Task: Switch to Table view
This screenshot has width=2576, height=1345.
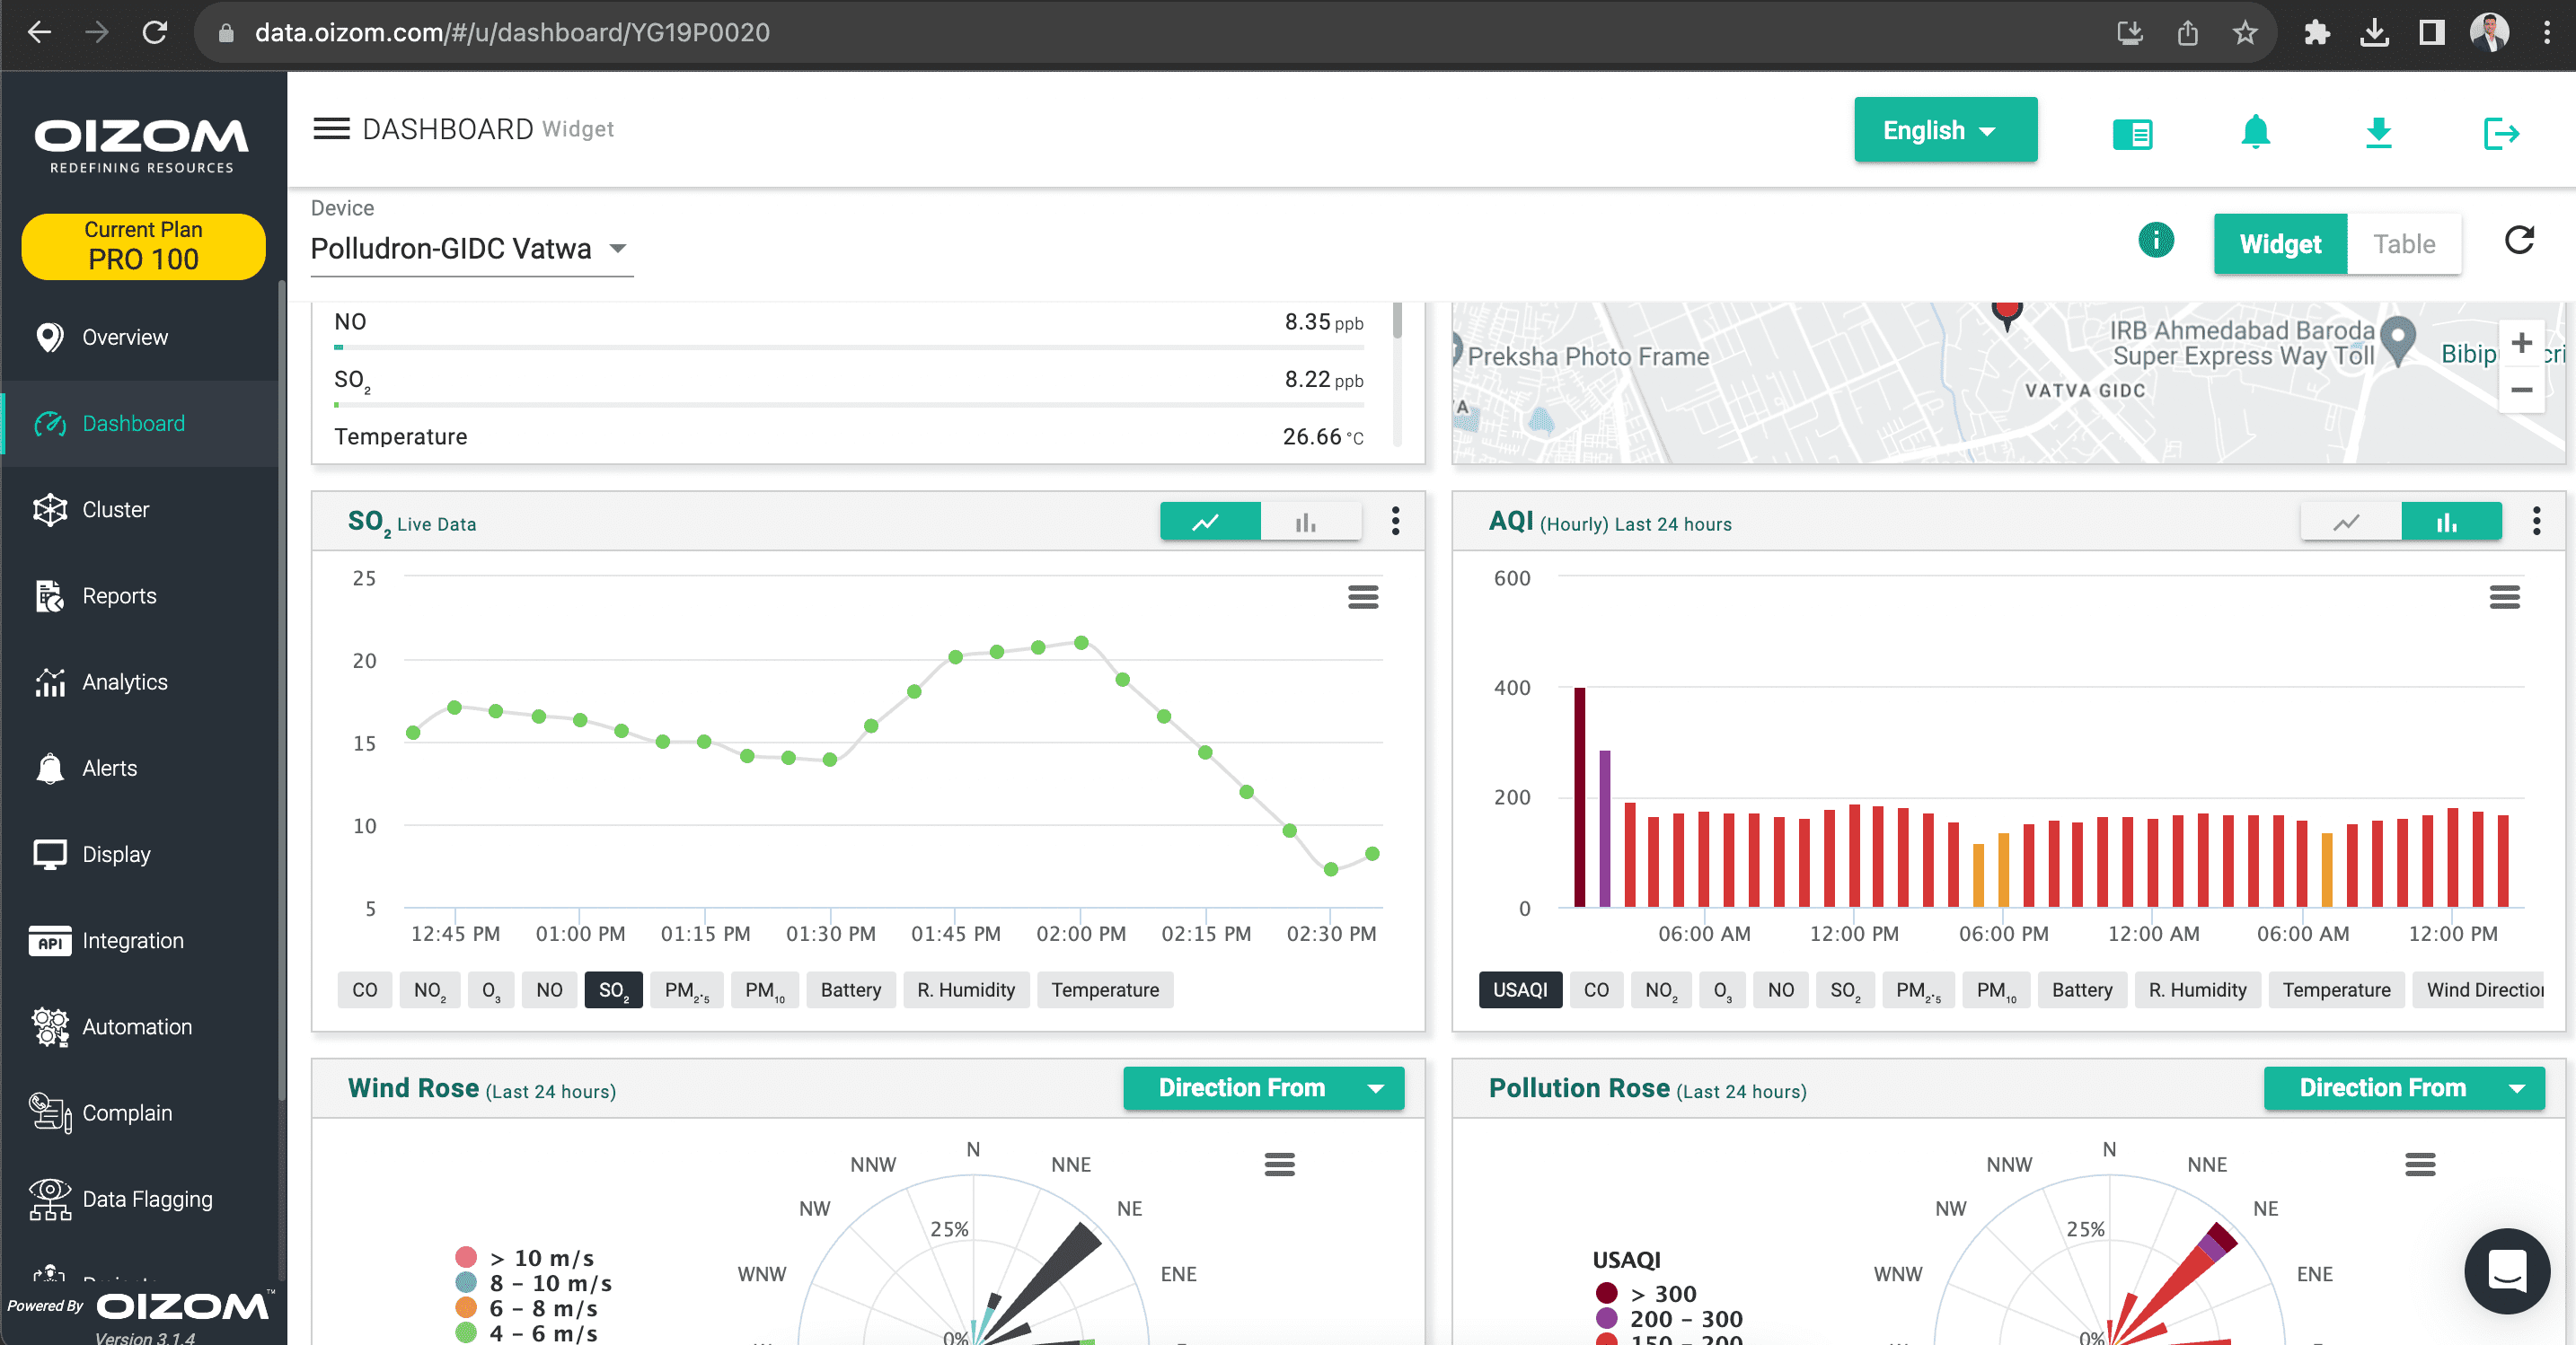Action: point(2403,244)
